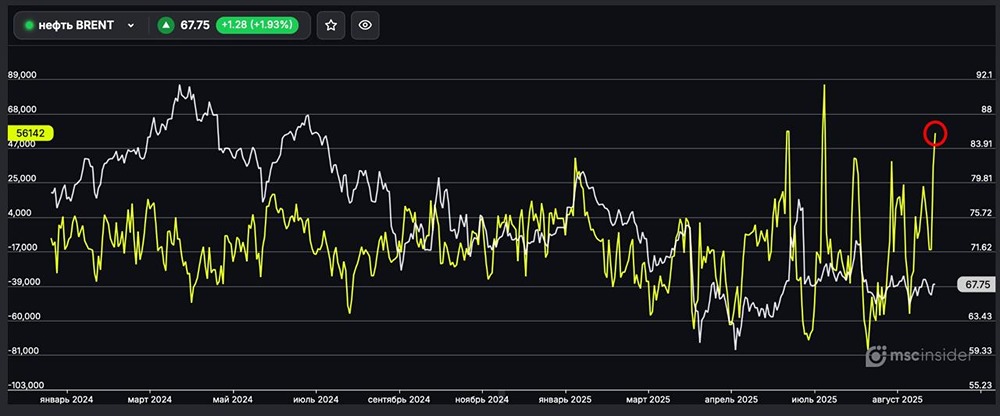Click the 89,000 left axis label
Screen dimensions: 1000x416
click(x=21, y=75)
